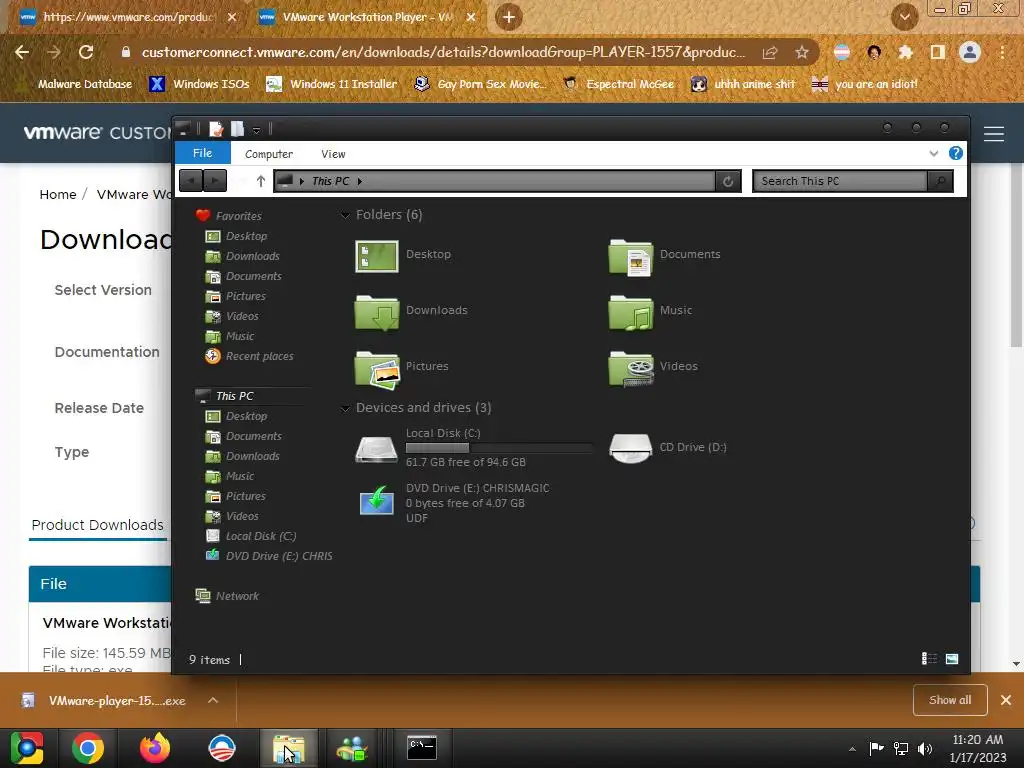Image resolution: width=1024 pixels, height=768 pixels.
Task: Click the Explorer forward navigation arrow
Action: coord(215,180)
